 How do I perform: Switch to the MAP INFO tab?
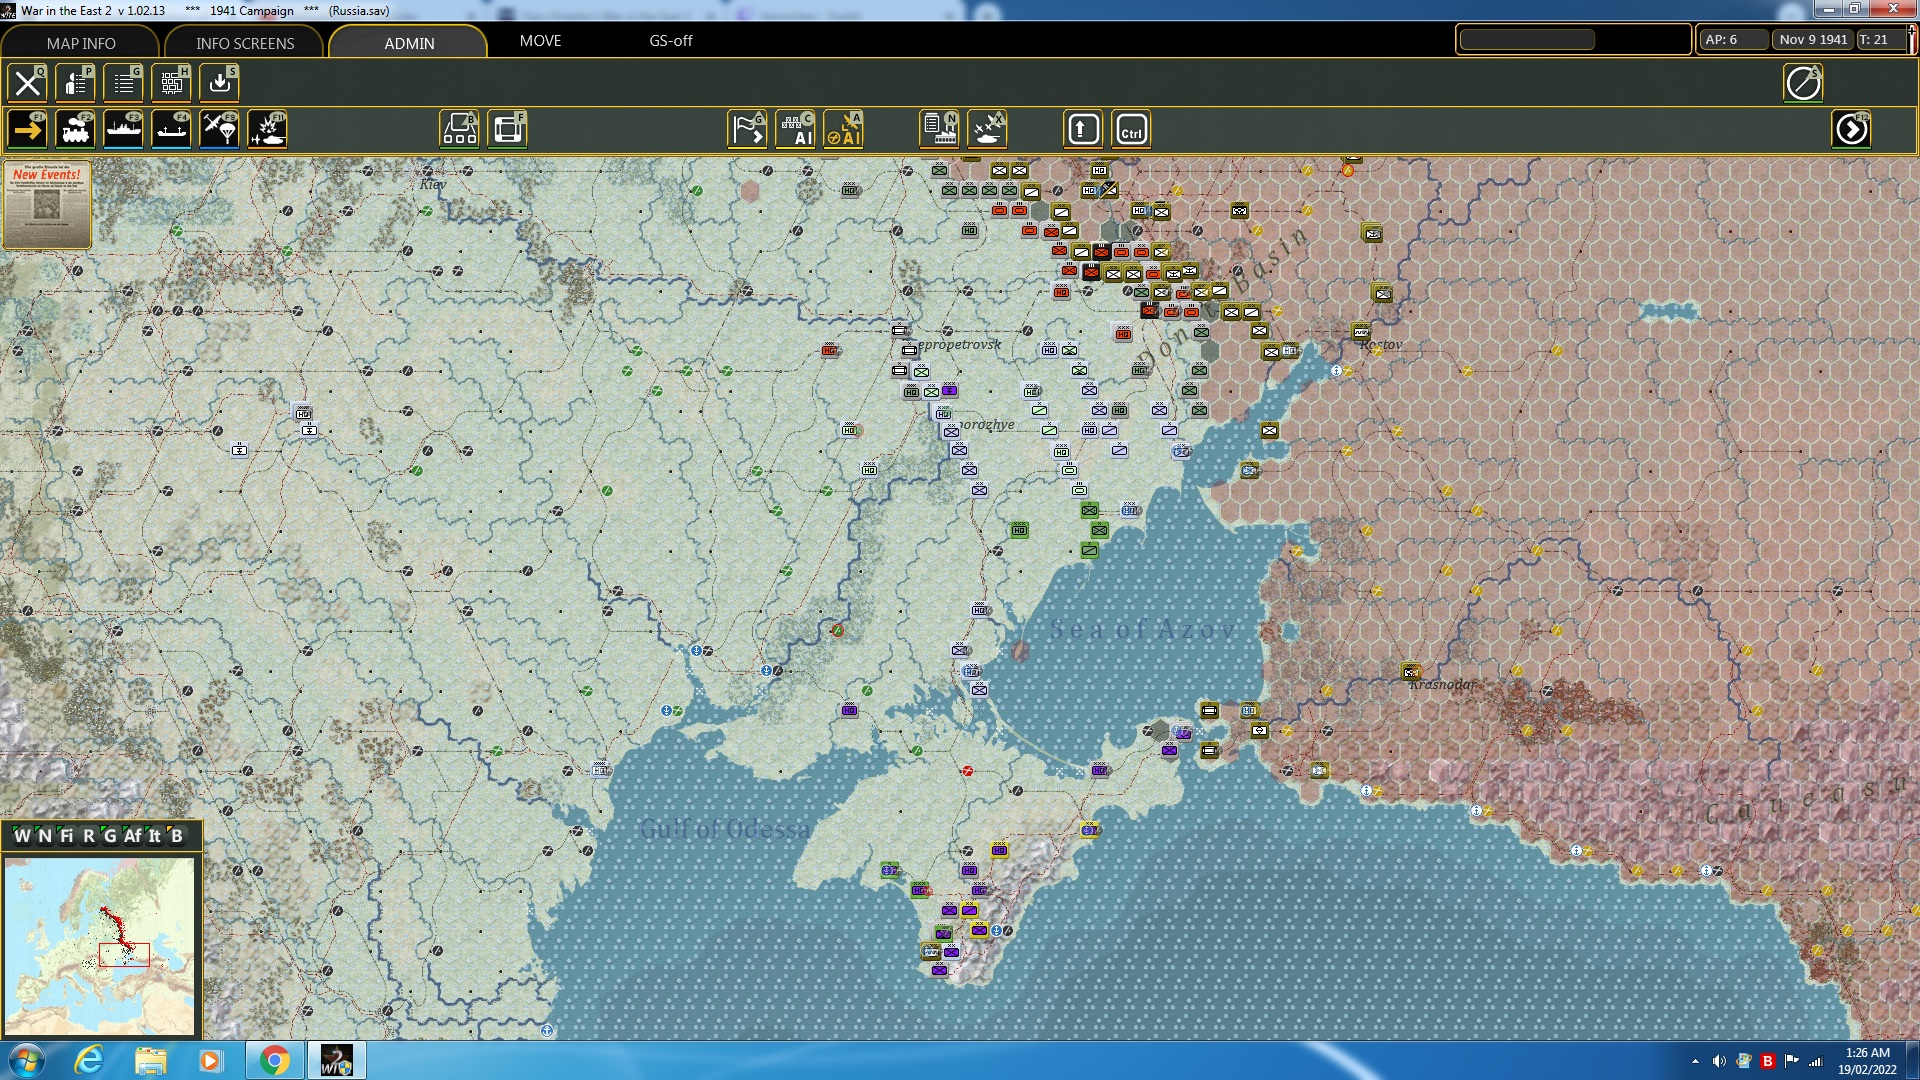(x=81, y=43)
